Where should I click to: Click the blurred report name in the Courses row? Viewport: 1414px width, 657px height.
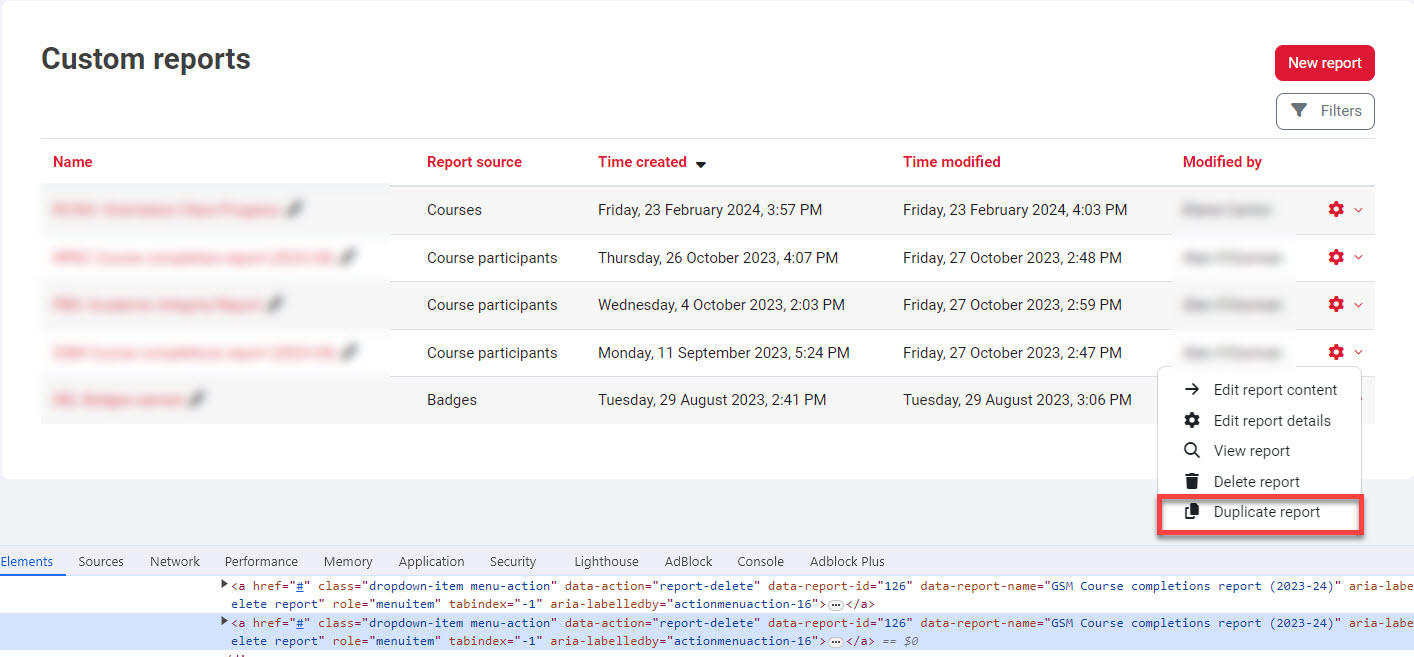coord(165,210)
